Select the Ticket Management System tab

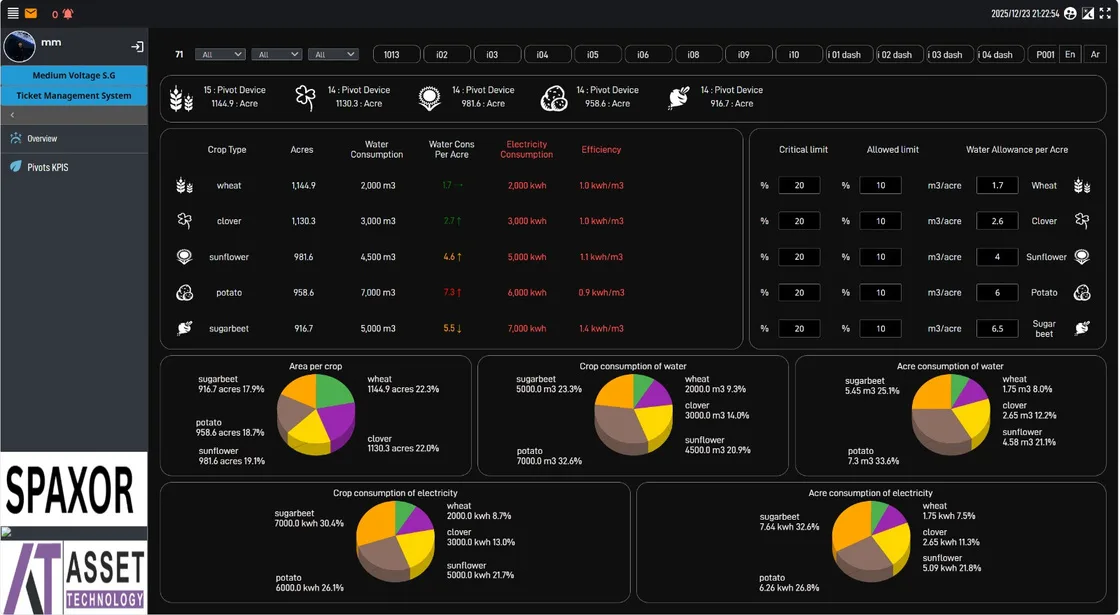74,95
